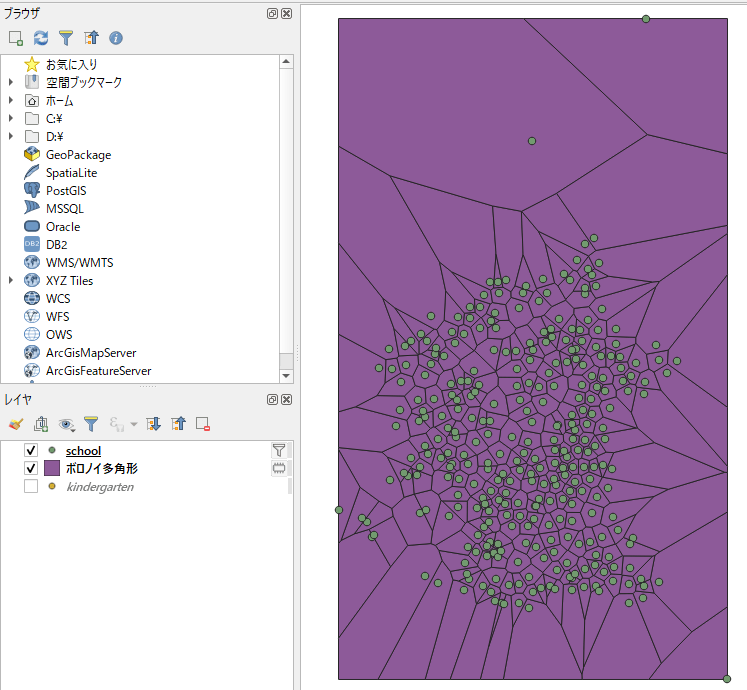The width and height of the screenshot is (747, 690).
Task: Collapse all items in Browser panel
Action: click(x=91, y=38)
